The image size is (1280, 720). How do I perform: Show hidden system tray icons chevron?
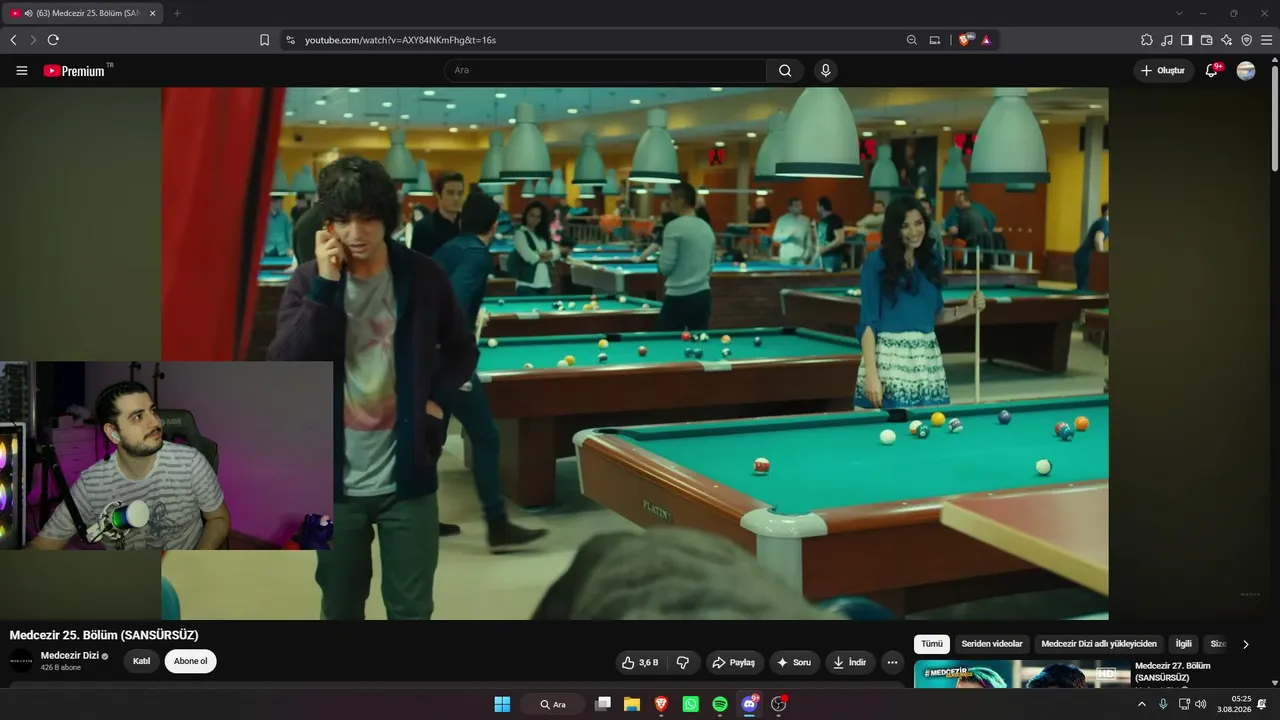pos(1142,704)
